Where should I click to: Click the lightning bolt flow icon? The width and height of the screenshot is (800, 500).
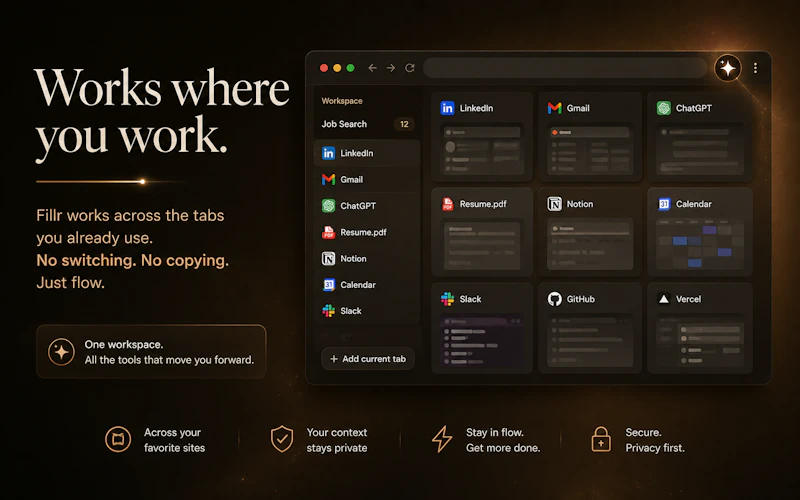tap(442, 439)
